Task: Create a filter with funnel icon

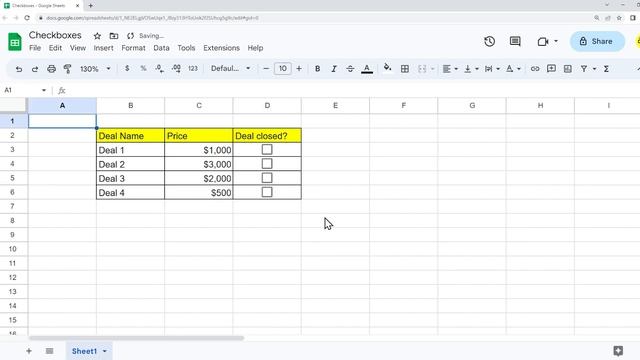Action: pyautogui.click(x=584, y=69)
